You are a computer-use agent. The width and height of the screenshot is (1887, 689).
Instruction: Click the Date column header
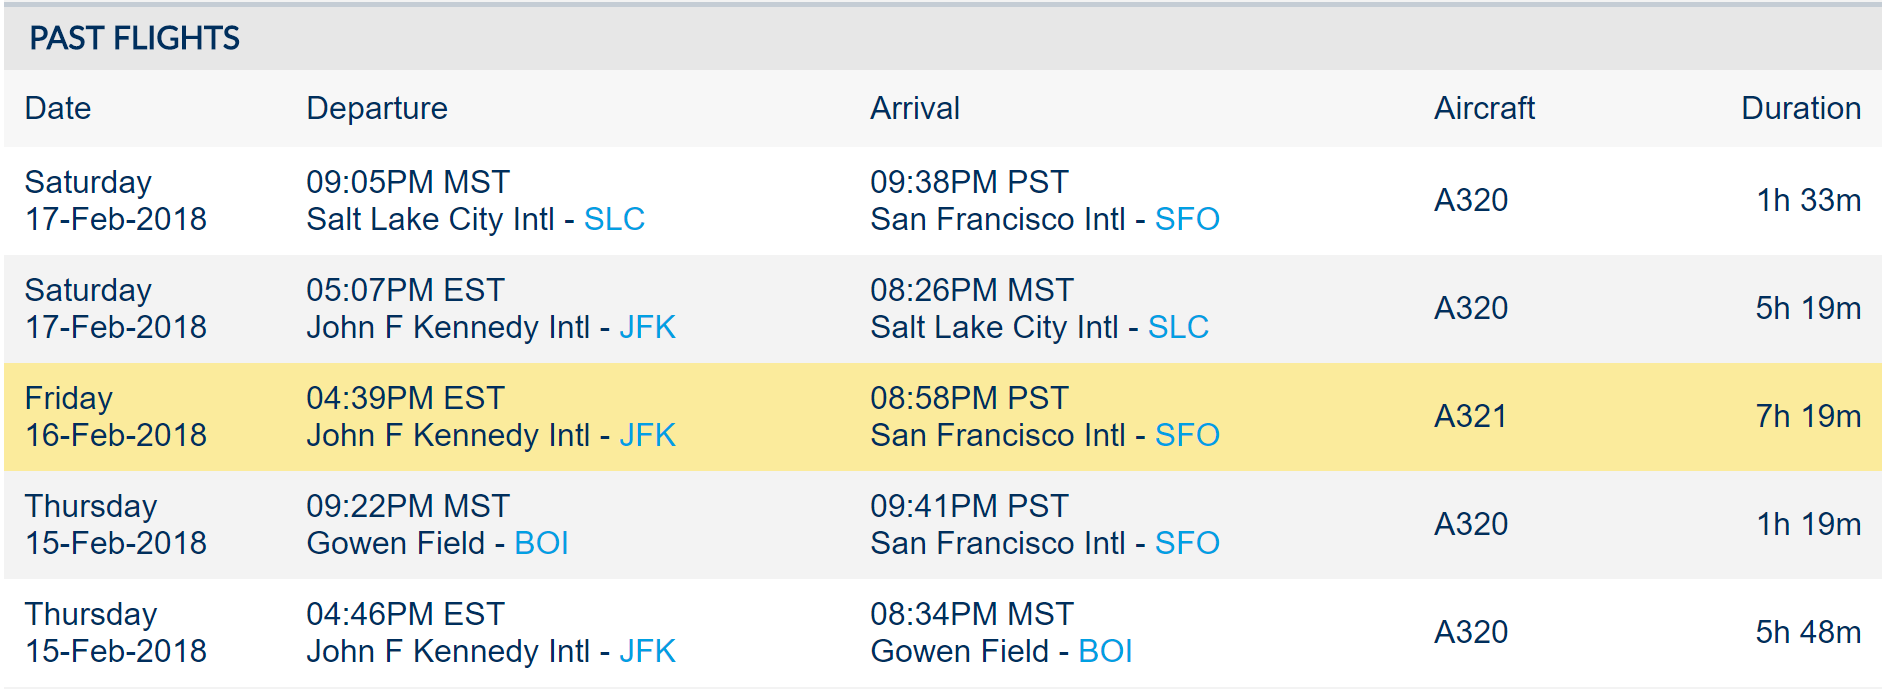[58, 108]
